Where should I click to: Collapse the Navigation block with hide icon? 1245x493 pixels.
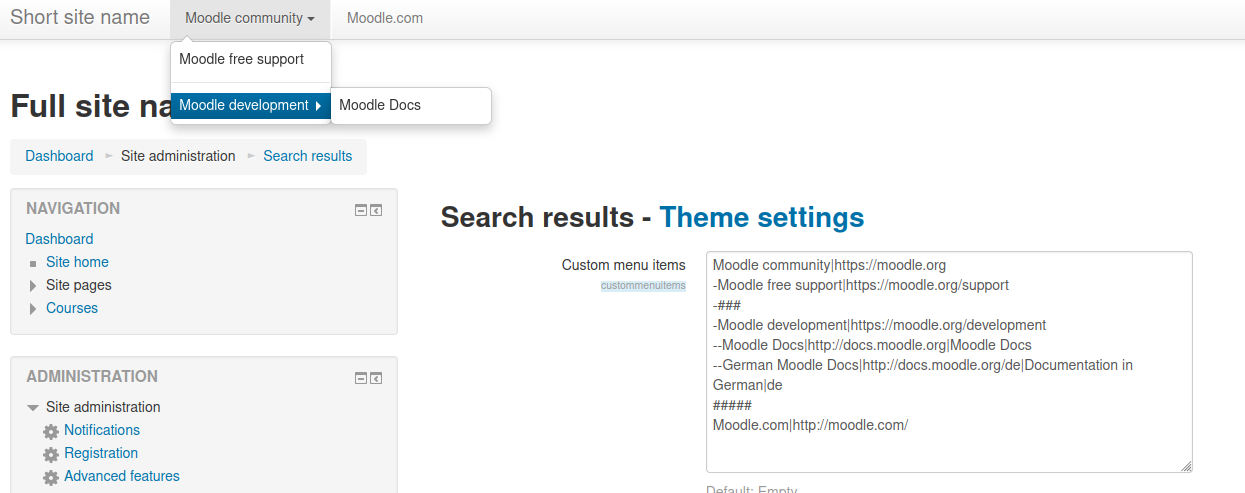[x=361, y=210]
